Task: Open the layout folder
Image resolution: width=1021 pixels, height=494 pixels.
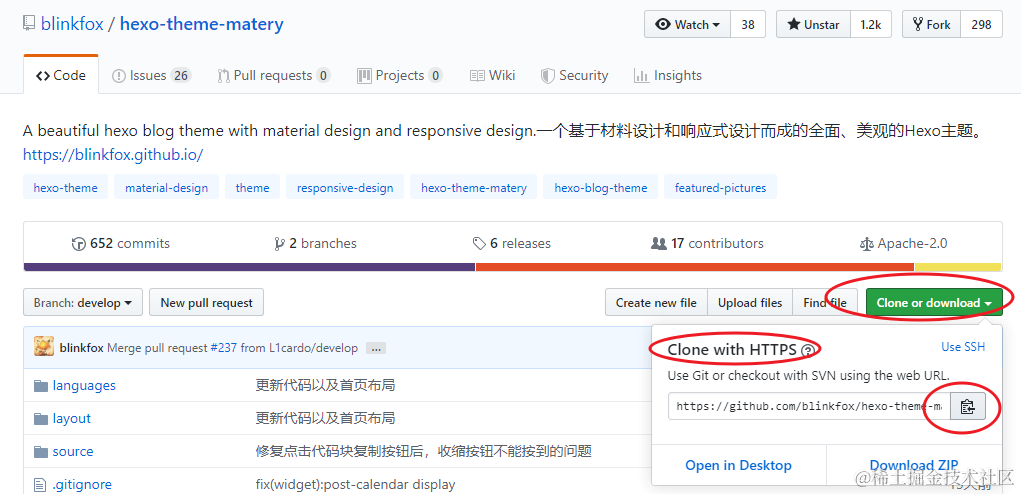Action: pyautogui.click(x=72, y=418)
